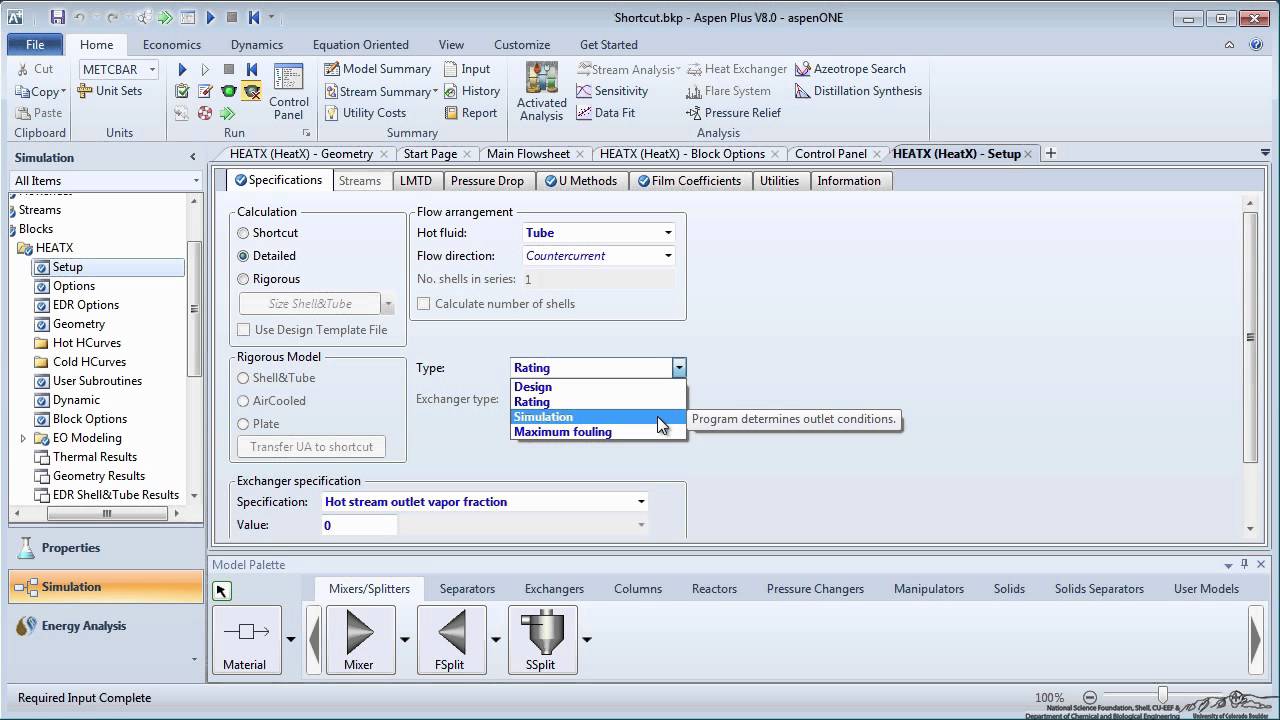Open Data Fit analysis
Viewport: 1280px width, 720px height.
click(x=606, y=113)
